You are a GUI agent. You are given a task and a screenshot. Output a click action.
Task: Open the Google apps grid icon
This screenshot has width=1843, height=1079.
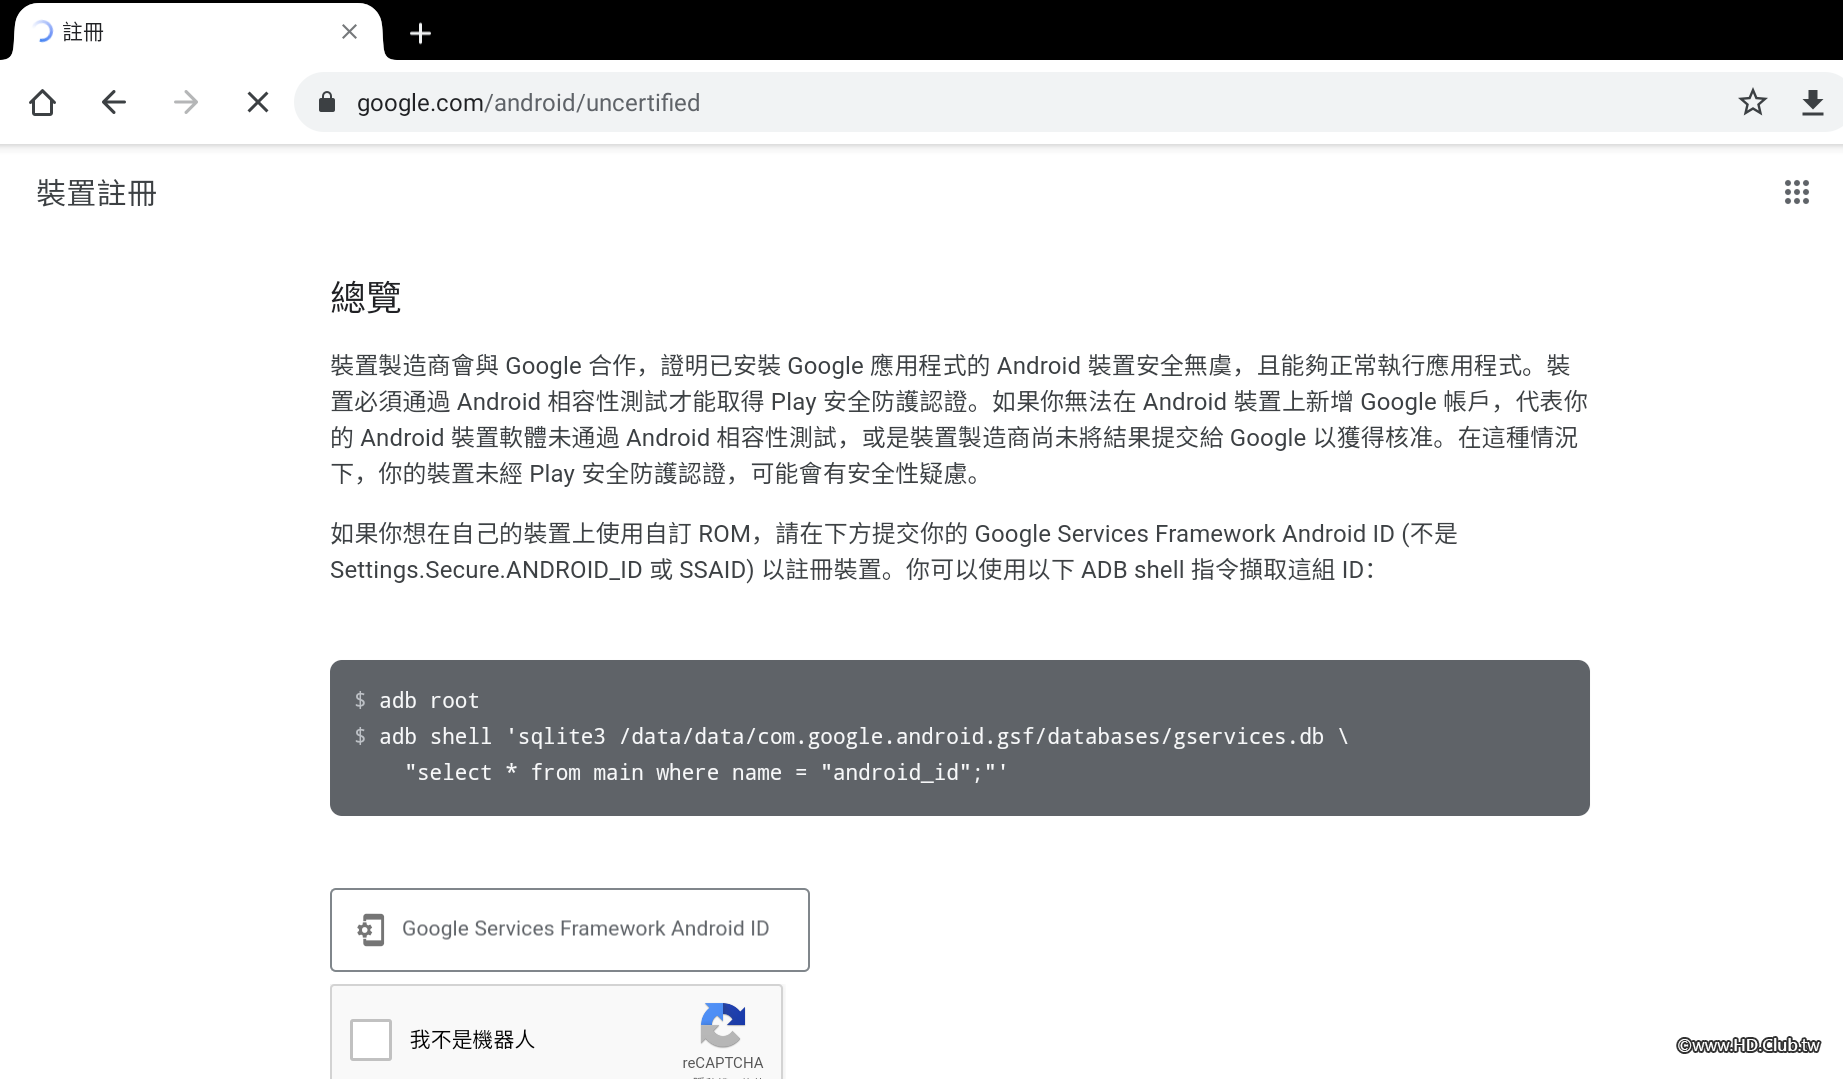[1797, 192]
